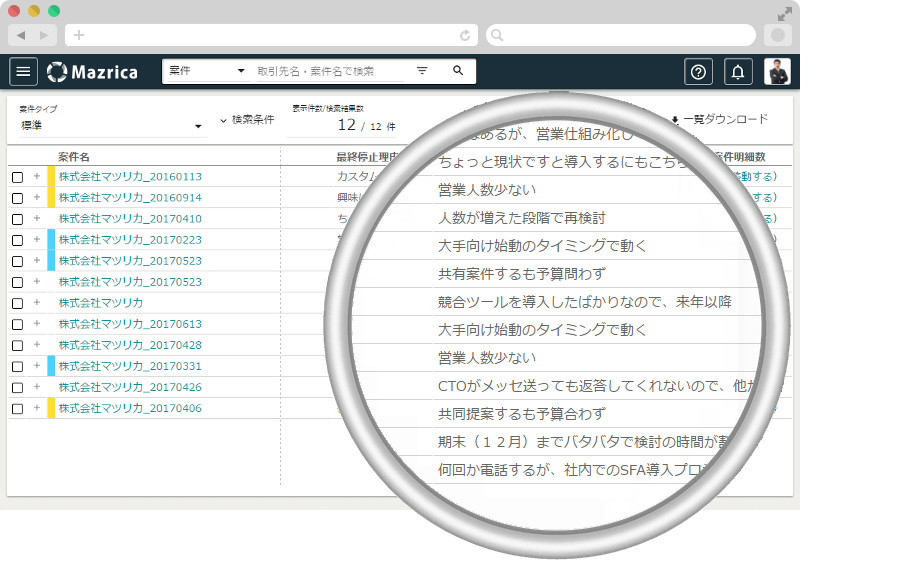Expand the 株式会社マツリカ_20160914 row plus
This screenshot has width=900, height=562.
pyautogui.click(x=37, y=198)
